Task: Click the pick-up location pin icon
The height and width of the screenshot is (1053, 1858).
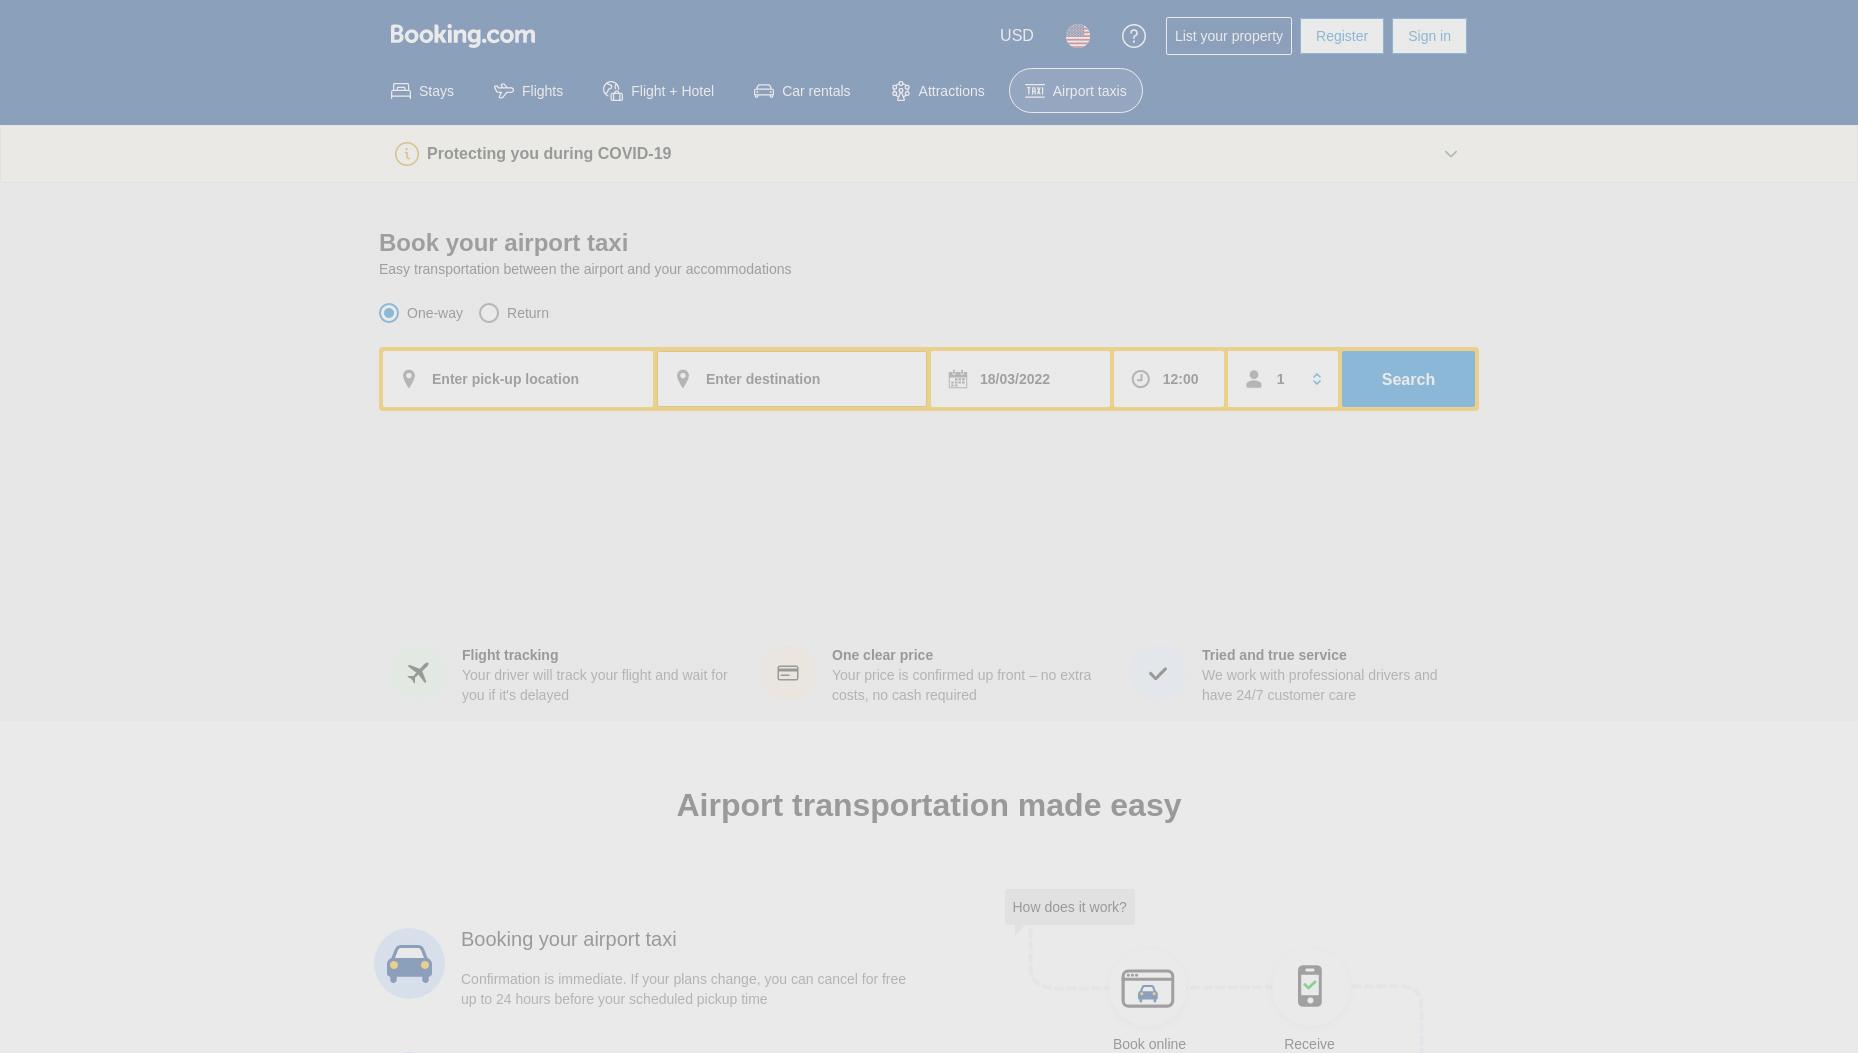Action: click(408, 379)
